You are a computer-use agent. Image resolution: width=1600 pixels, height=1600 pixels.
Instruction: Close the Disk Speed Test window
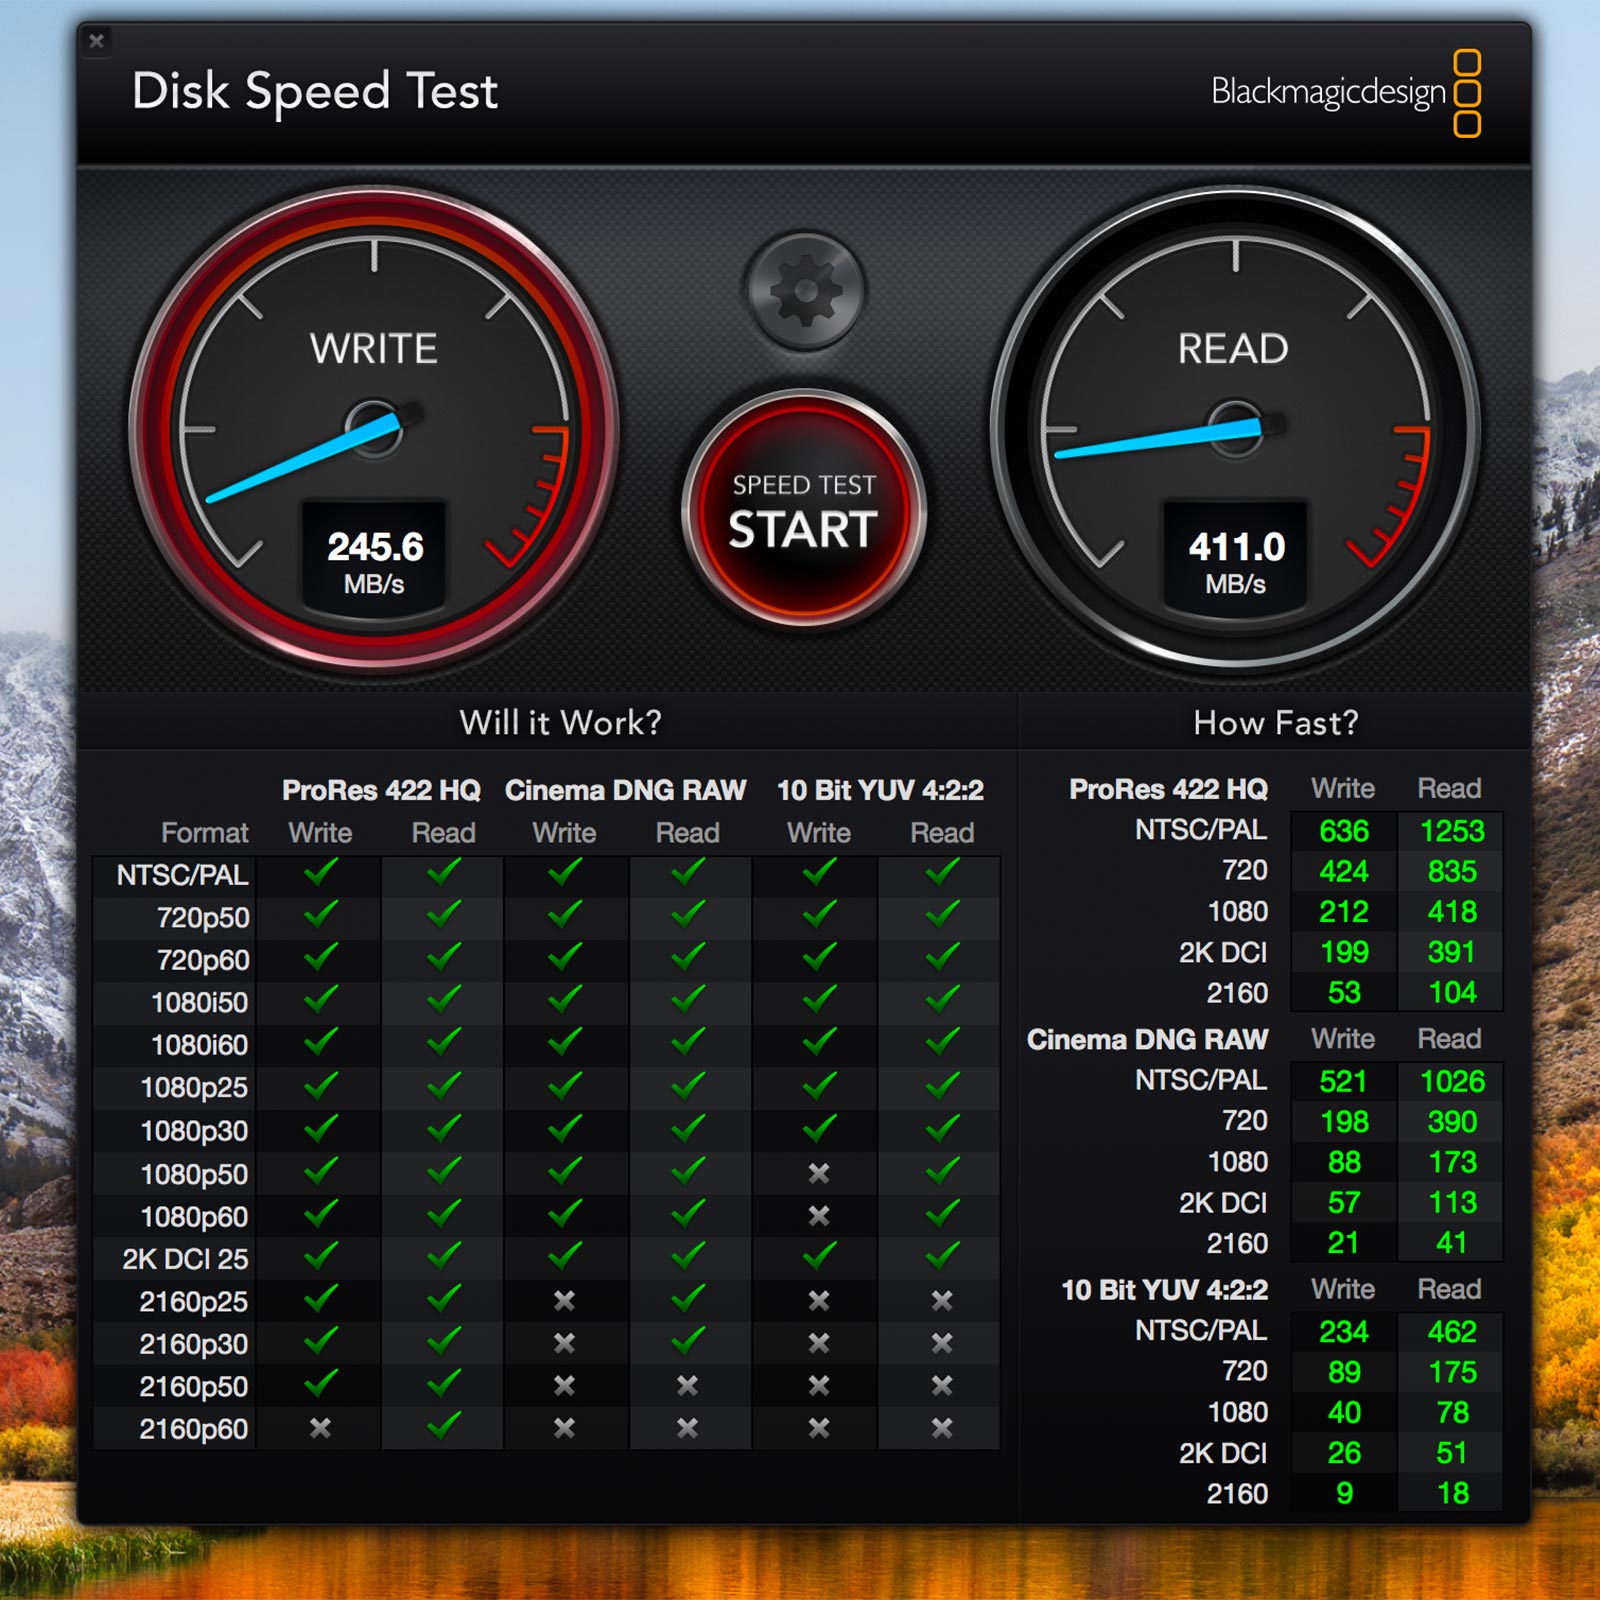(97, 41)
